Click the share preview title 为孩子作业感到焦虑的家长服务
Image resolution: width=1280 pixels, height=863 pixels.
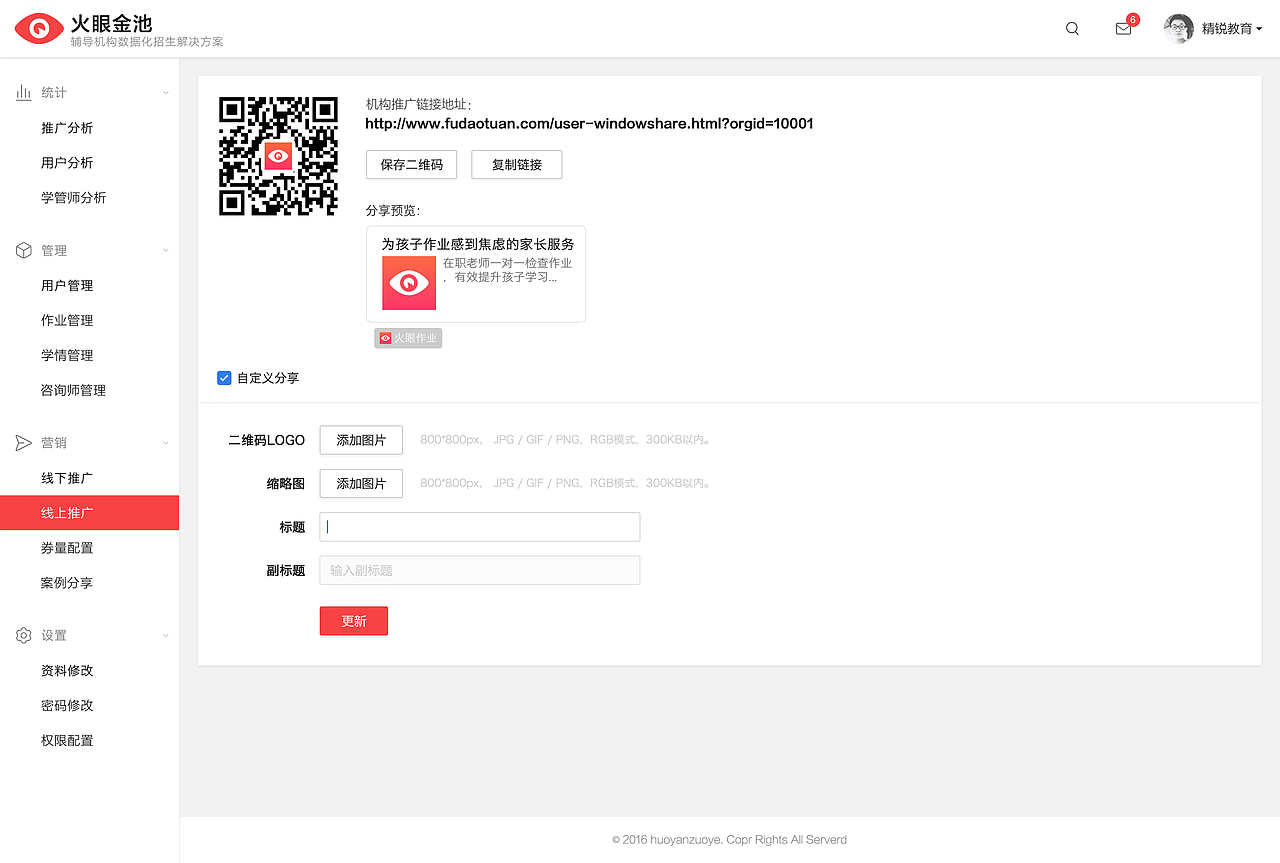[478, 244]
